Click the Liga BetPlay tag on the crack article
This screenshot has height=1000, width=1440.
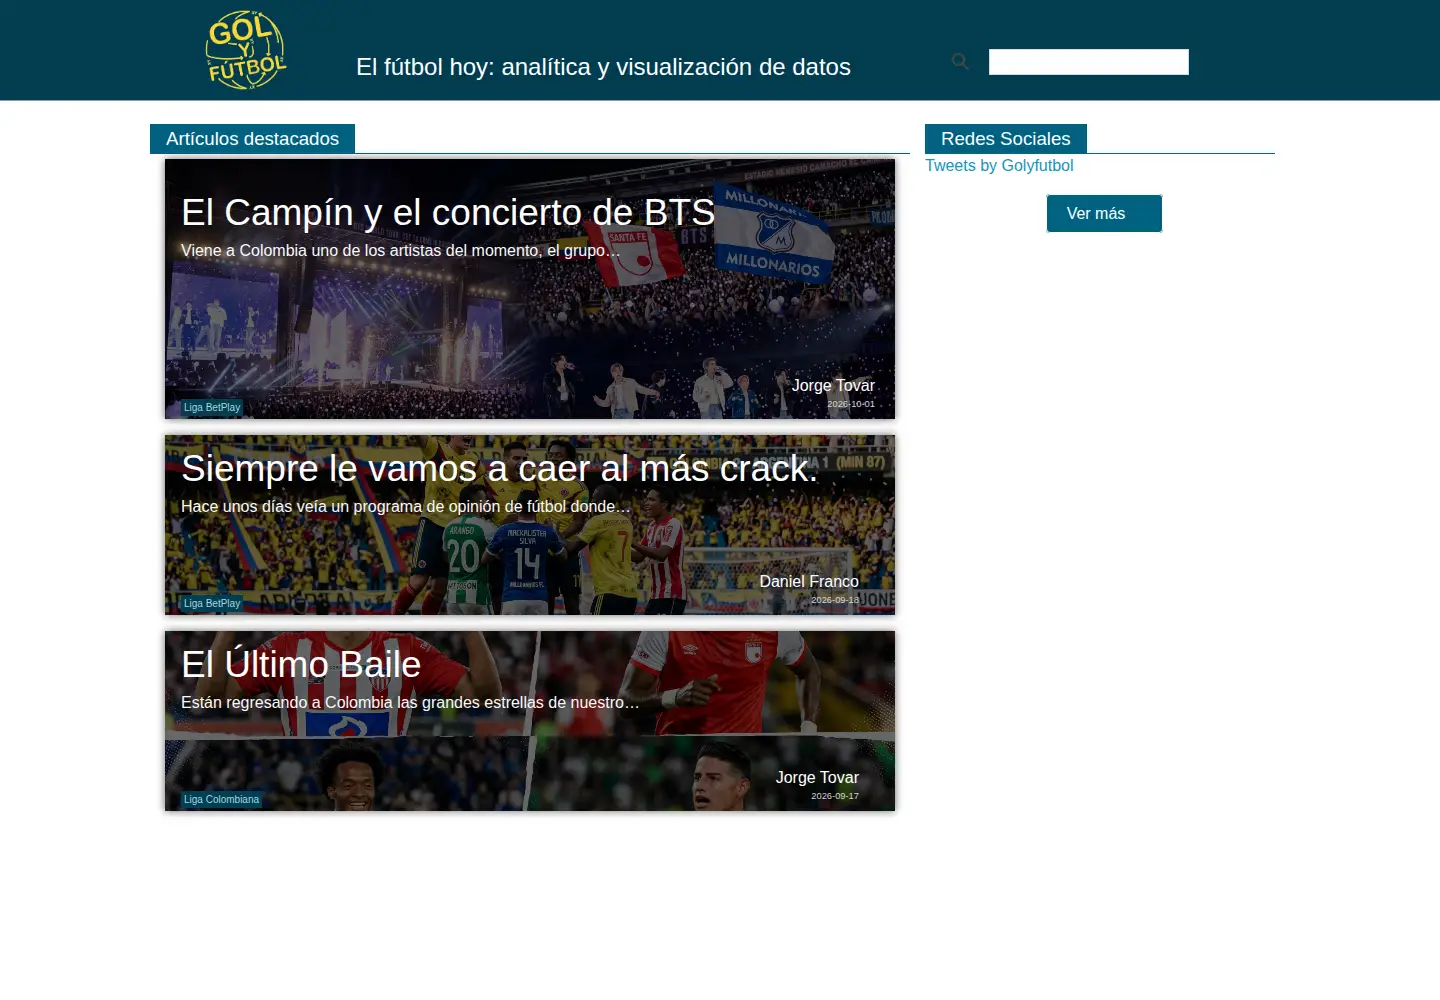tap(212, 604)
